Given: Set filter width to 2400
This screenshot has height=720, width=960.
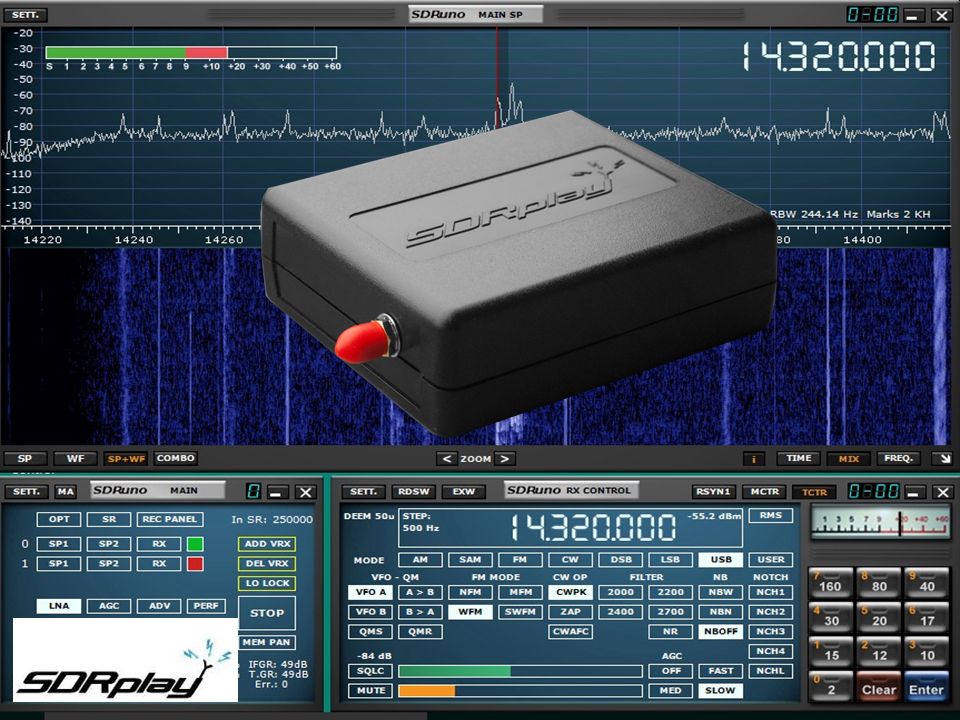Looking at the screenshot, I should pos(620,612).
